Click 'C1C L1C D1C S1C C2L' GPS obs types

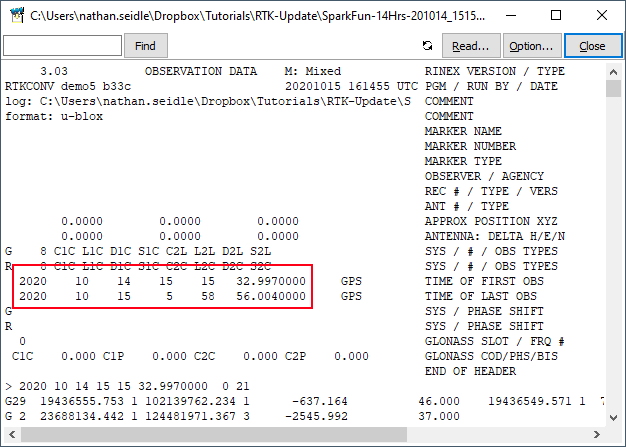pos(121,251)
